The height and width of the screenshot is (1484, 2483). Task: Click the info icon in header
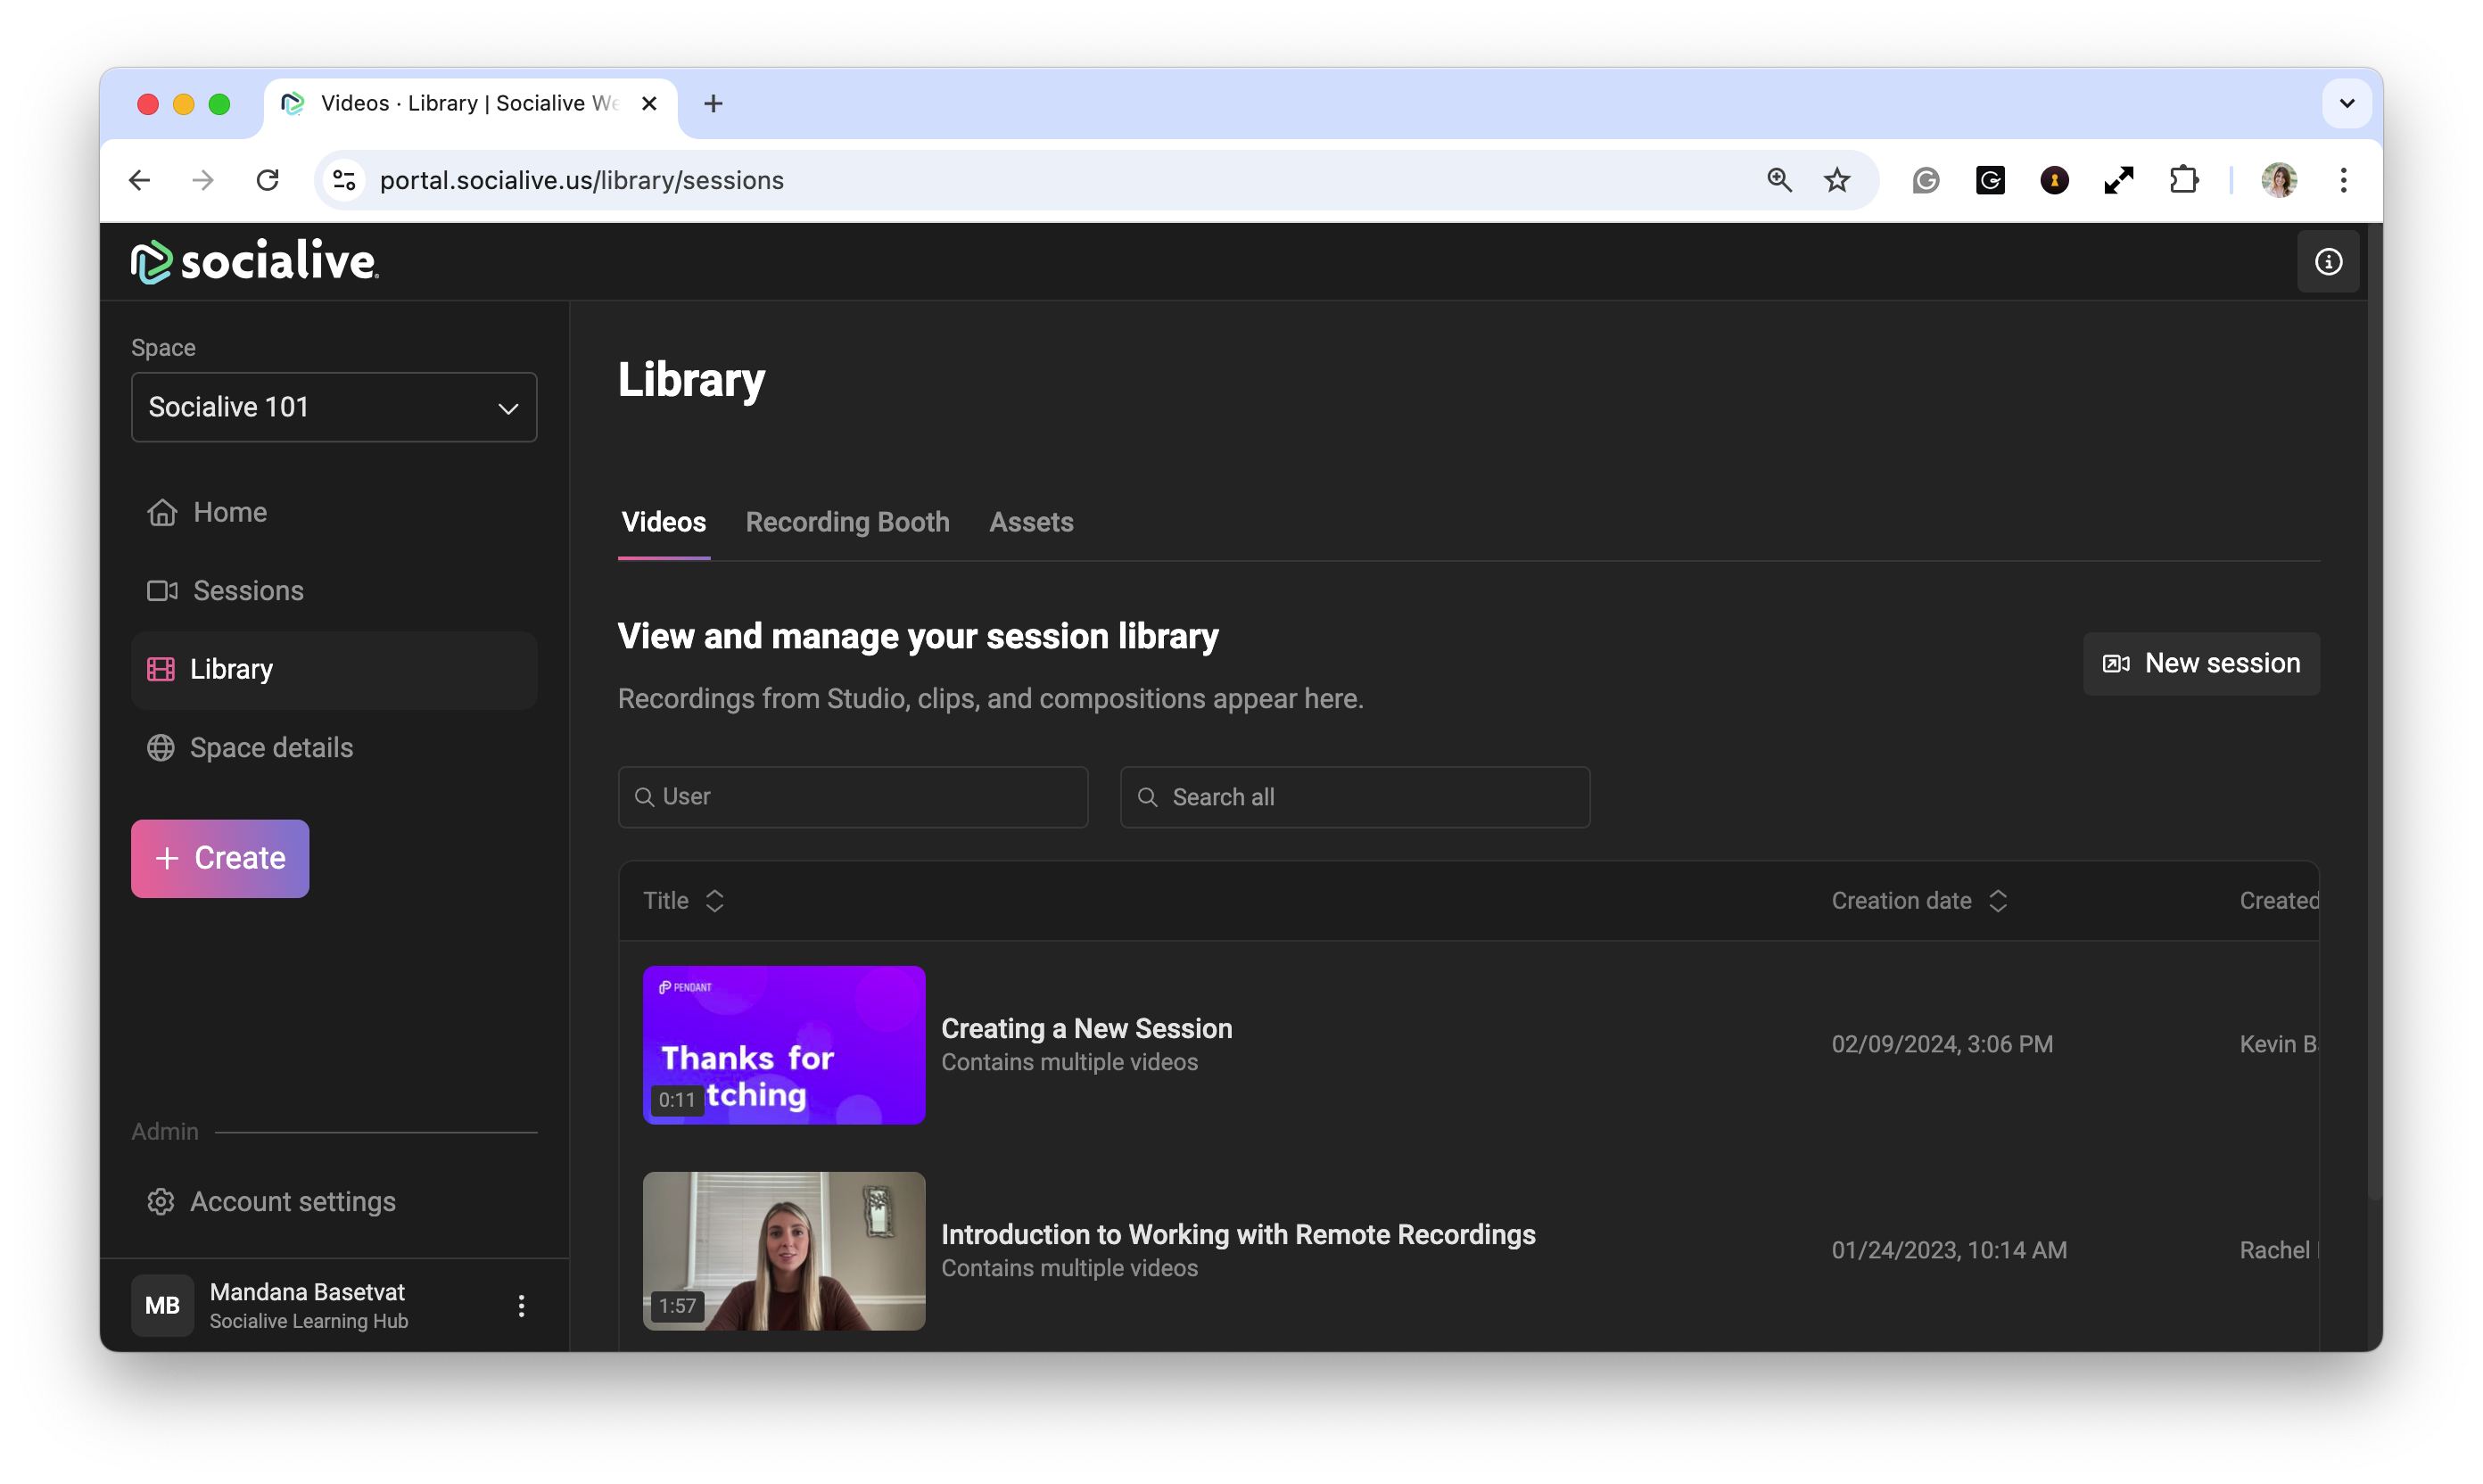click(2327, 262)
